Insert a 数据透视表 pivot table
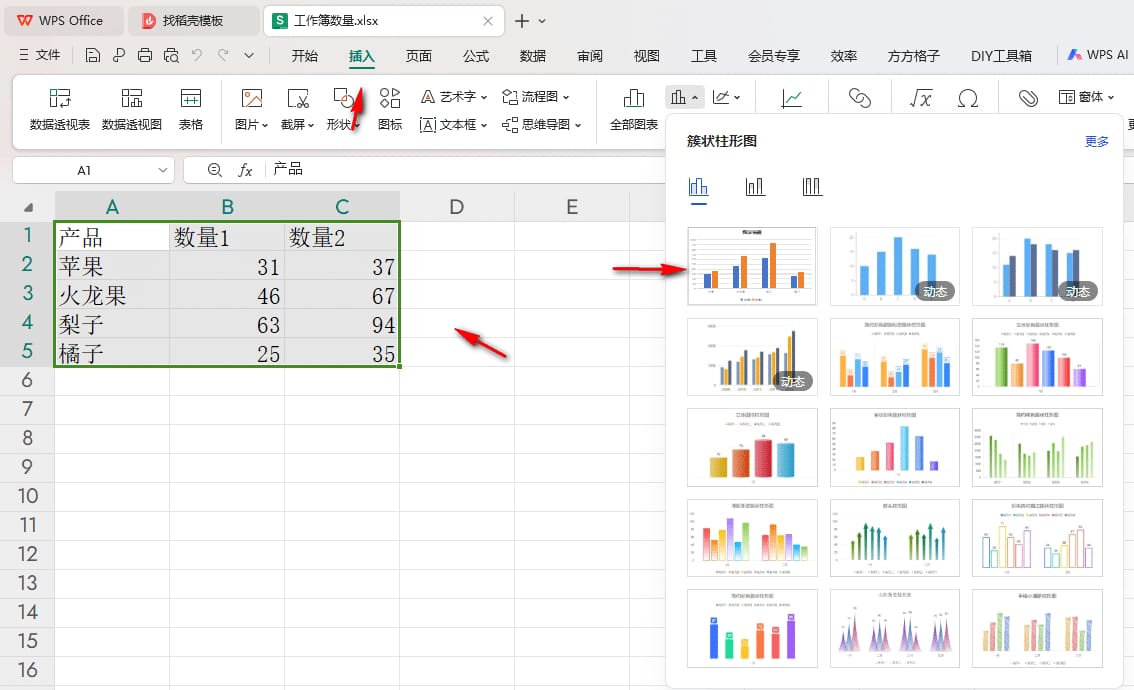This screenshot has width=1134, height=690. pyautogui.click(x=59, y=108)
